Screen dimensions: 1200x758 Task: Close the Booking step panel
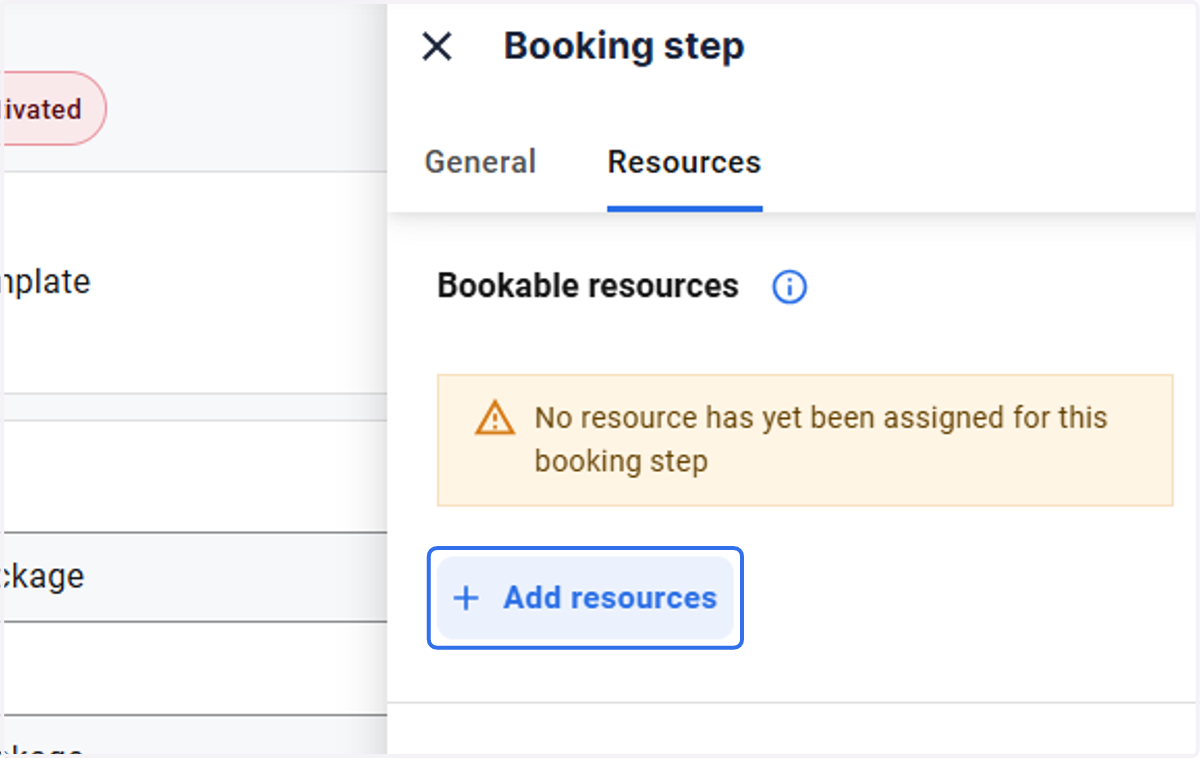coord(437,46)
